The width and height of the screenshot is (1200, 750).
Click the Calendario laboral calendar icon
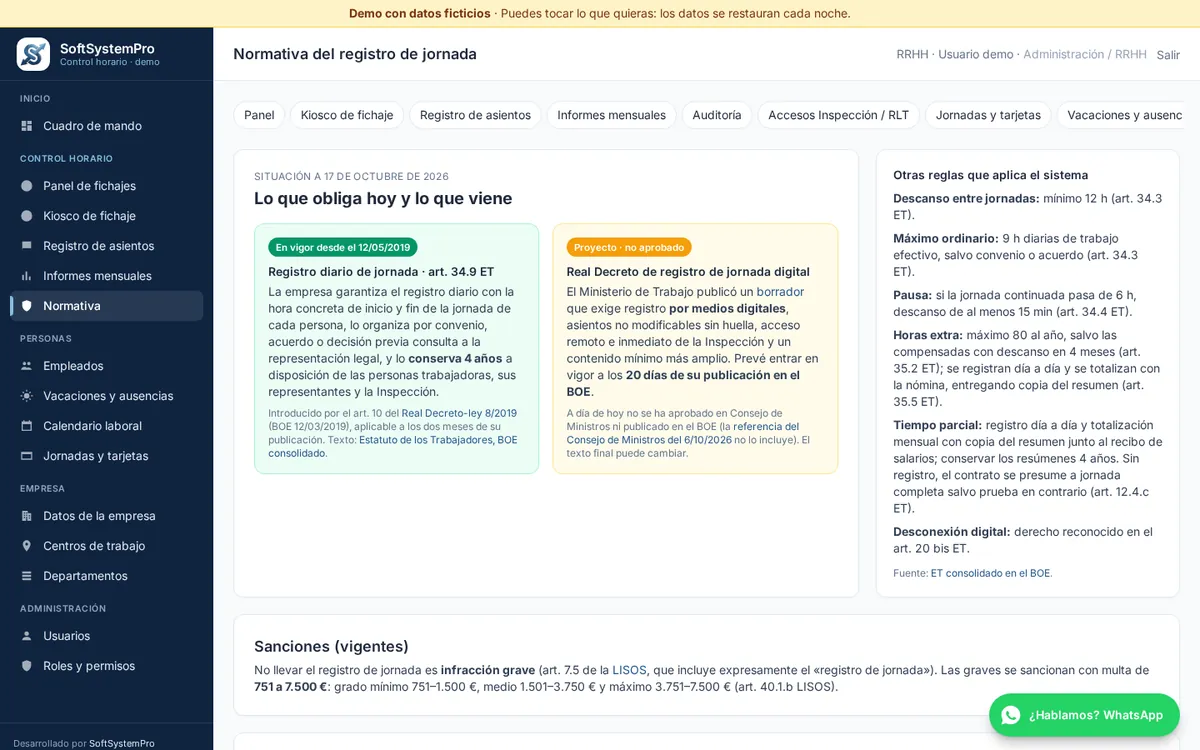click(27, 426)
